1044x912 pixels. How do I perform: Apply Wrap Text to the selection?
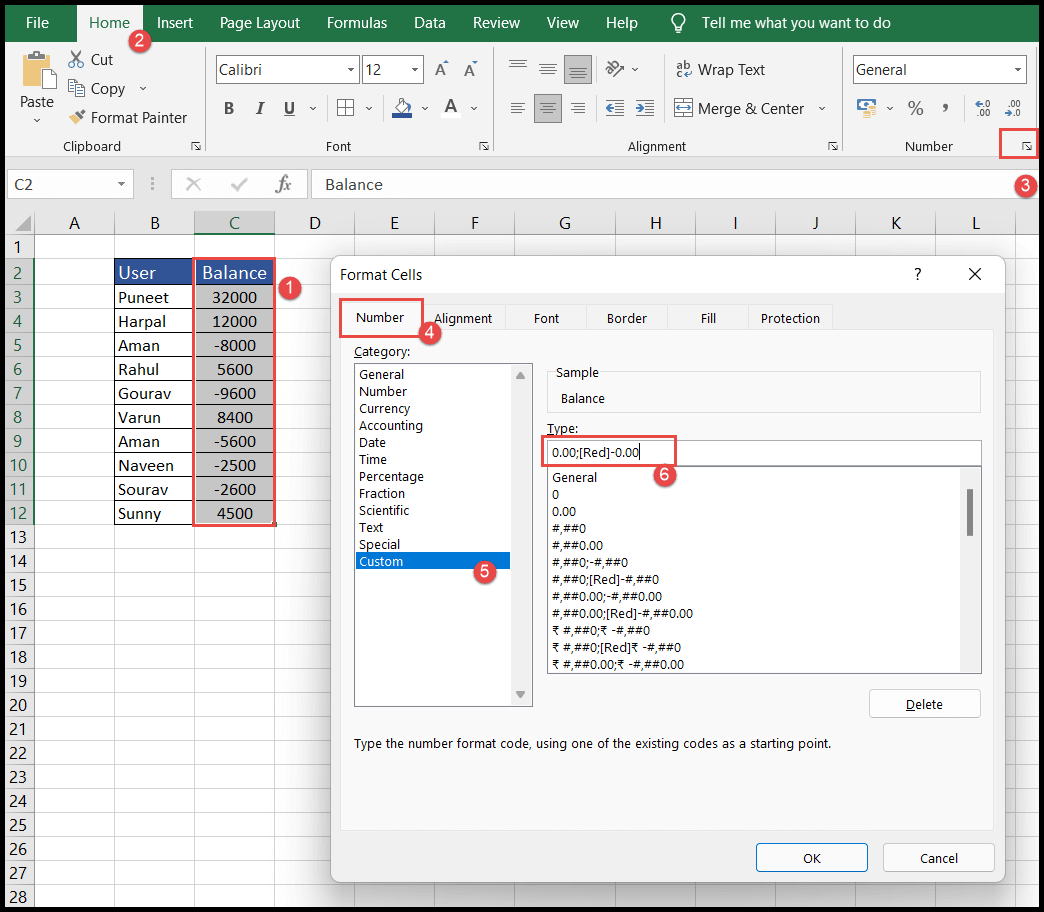(723, 69)
